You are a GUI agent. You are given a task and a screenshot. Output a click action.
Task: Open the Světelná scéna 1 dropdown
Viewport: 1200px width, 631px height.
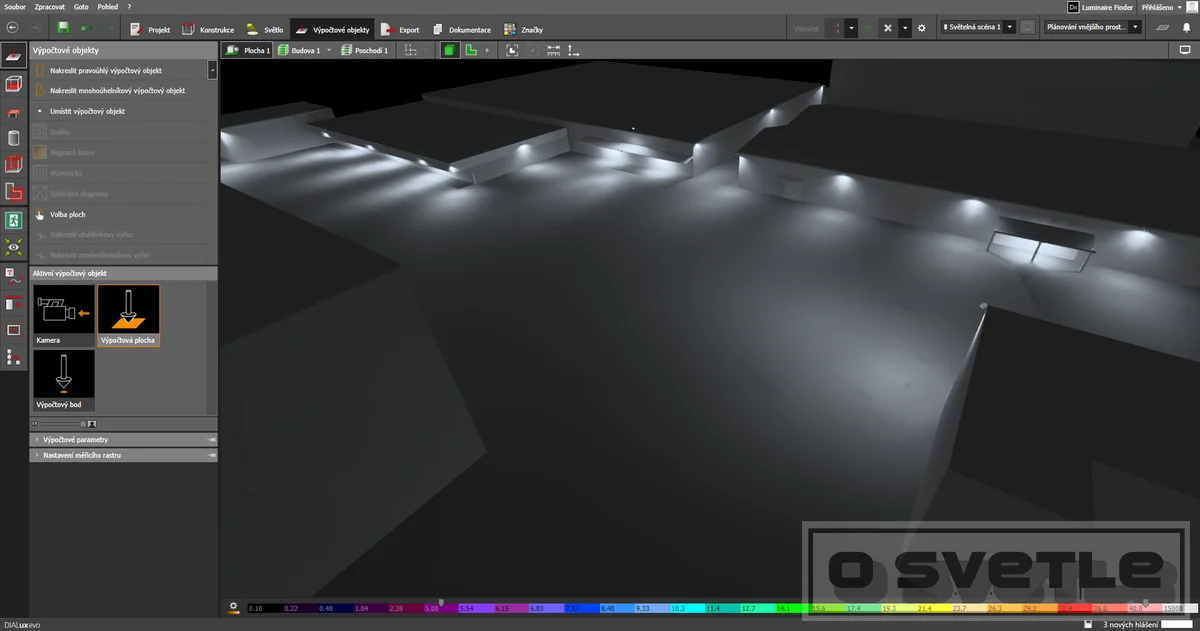(979, 28)
